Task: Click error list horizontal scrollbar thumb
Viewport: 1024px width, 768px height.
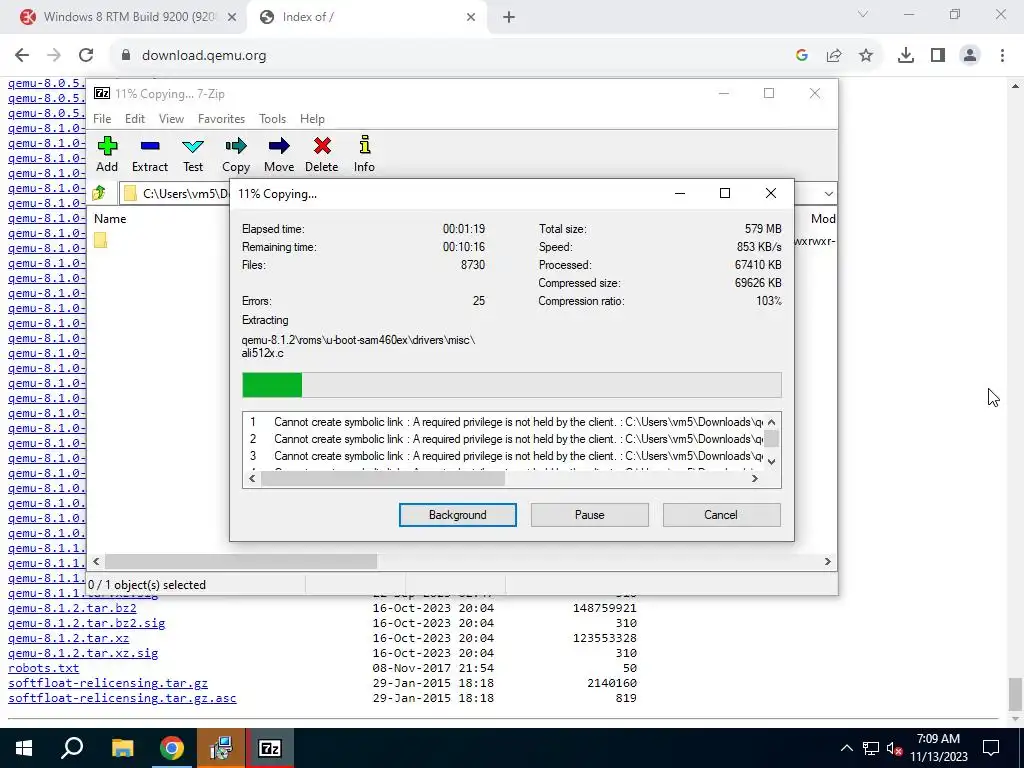Action: (383, 479)
